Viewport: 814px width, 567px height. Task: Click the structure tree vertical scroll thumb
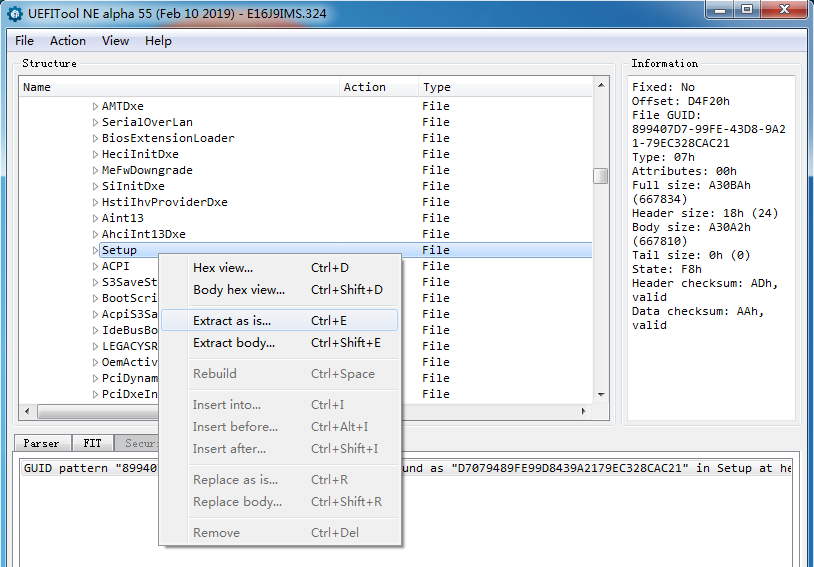[601, 176]
